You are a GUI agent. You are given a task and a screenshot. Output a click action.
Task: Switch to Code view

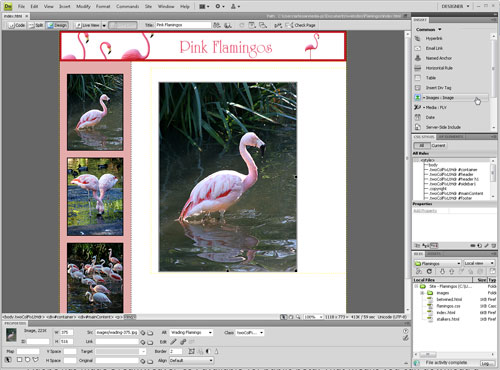click(17, 25)
